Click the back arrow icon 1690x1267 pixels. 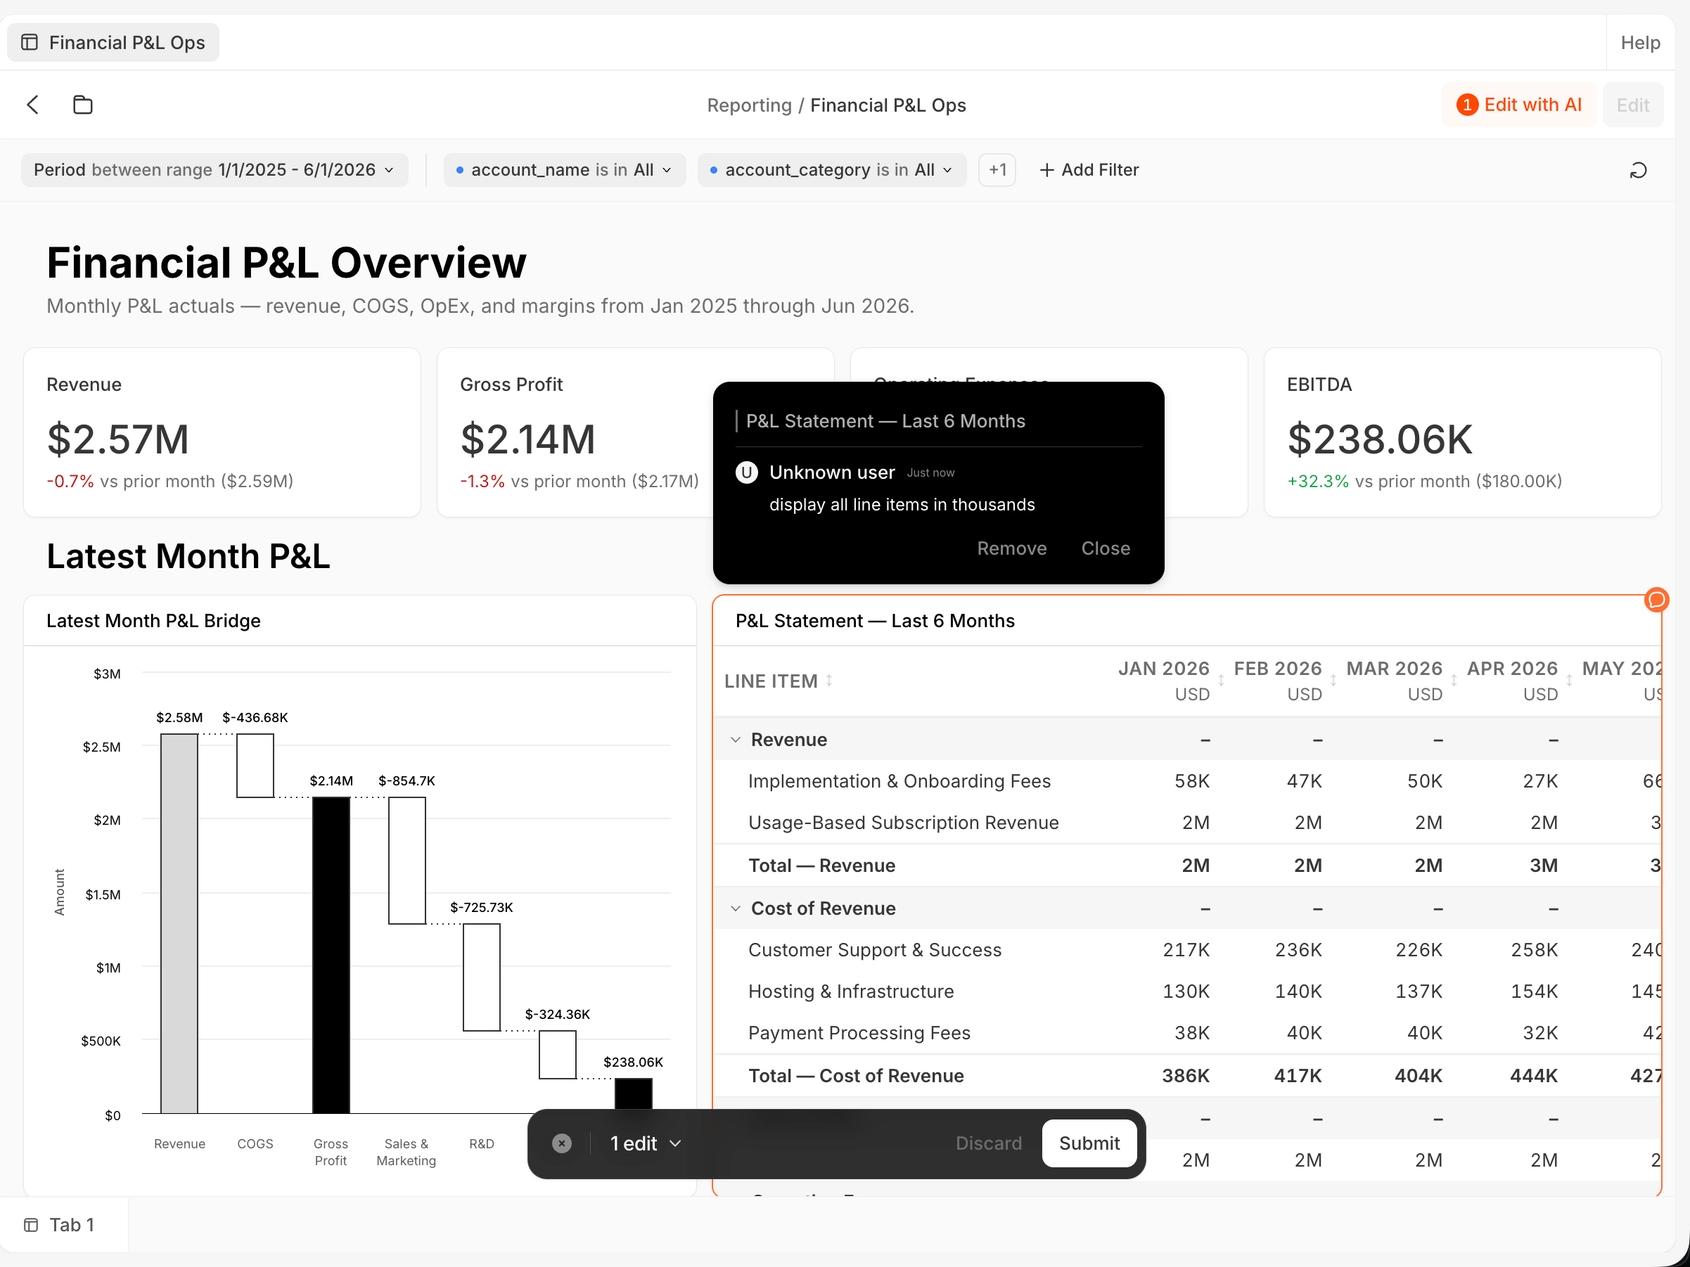coord(33,105)
